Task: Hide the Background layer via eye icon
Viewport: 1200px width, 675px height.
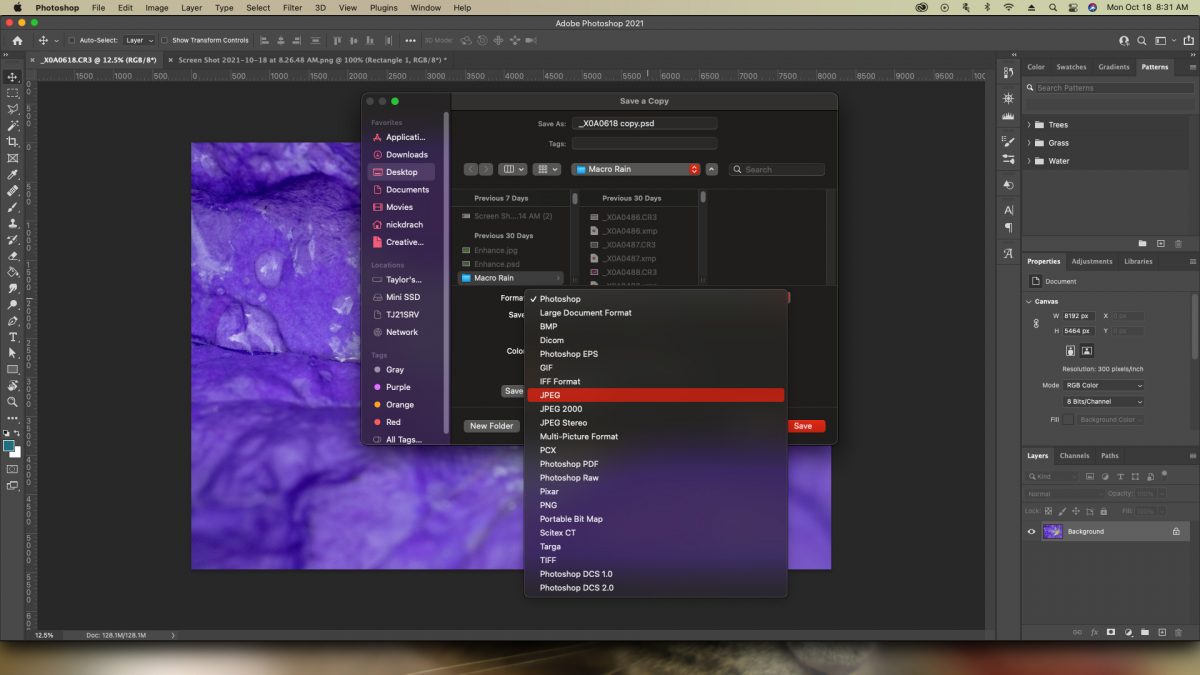Action: (x=1032, y=531)
